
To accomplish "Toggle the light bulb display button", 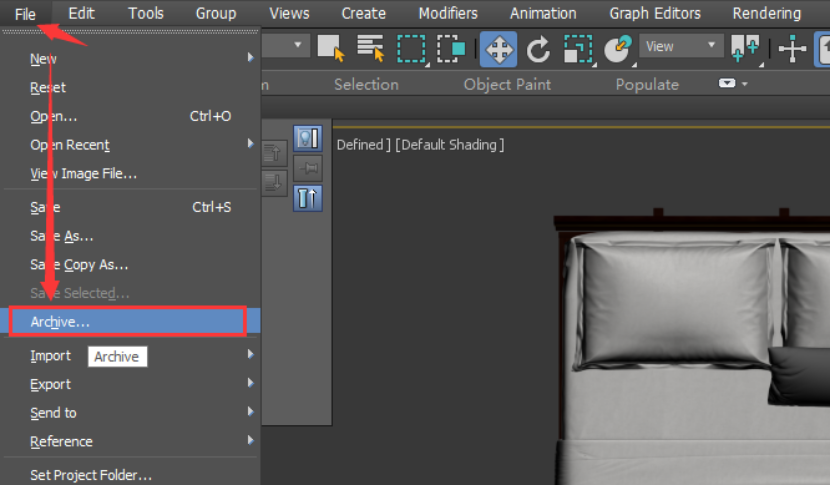I will tap(307, 139).
